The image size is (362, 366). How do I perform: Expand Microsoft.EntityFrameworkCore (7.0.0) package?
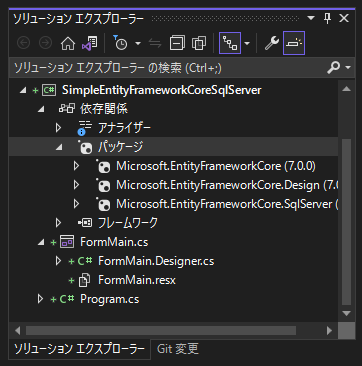(x=76, y=166)
